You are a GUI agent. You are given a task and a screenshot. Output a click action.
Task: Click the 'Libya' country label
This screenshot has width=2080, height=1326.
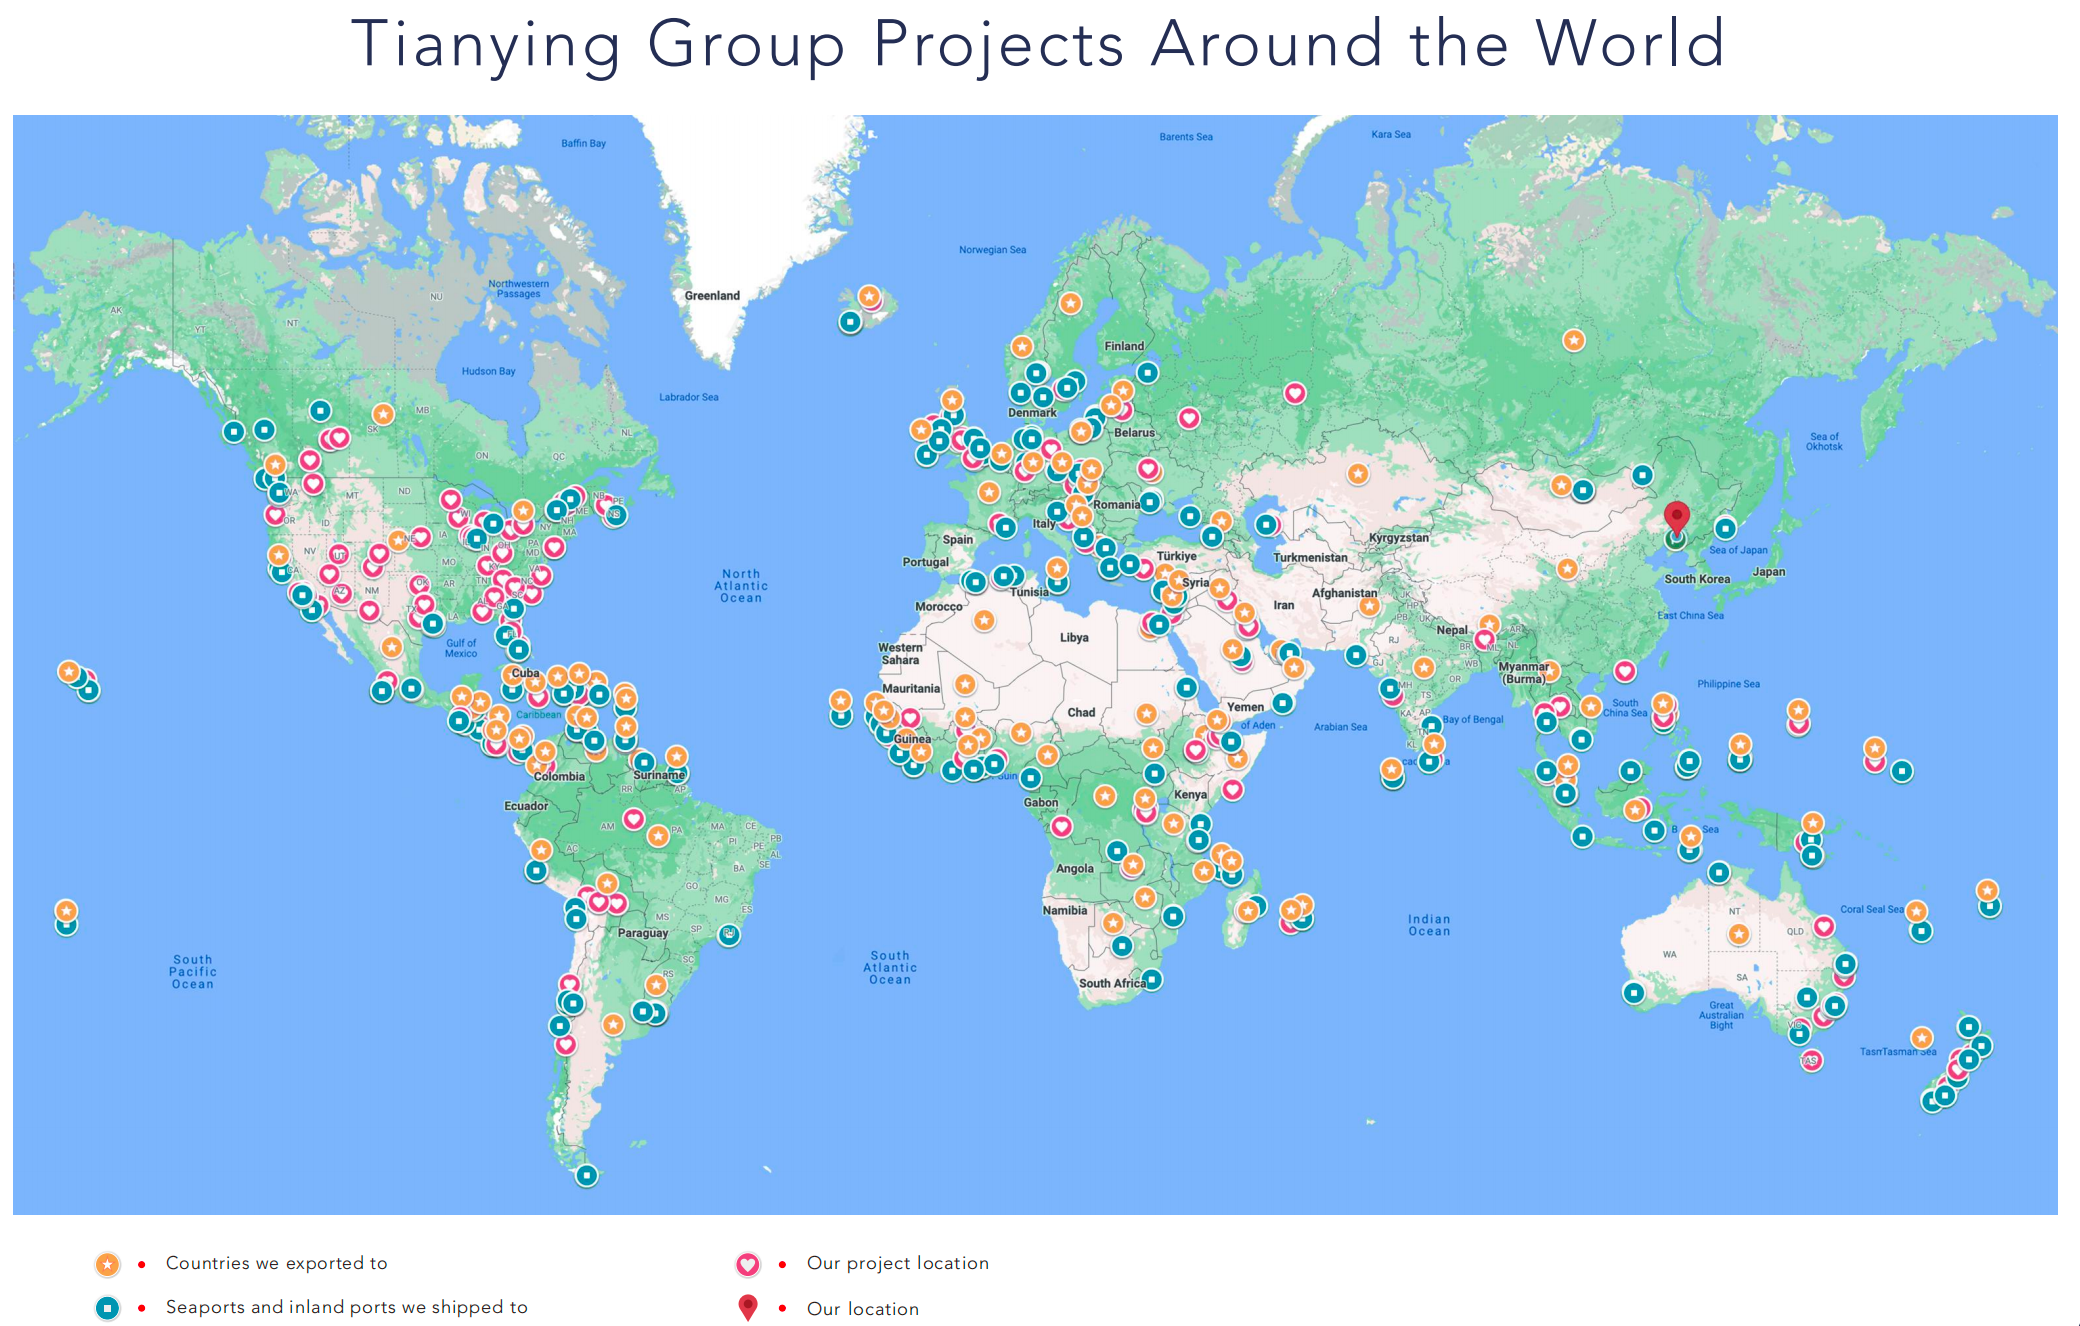[1074, 637]
